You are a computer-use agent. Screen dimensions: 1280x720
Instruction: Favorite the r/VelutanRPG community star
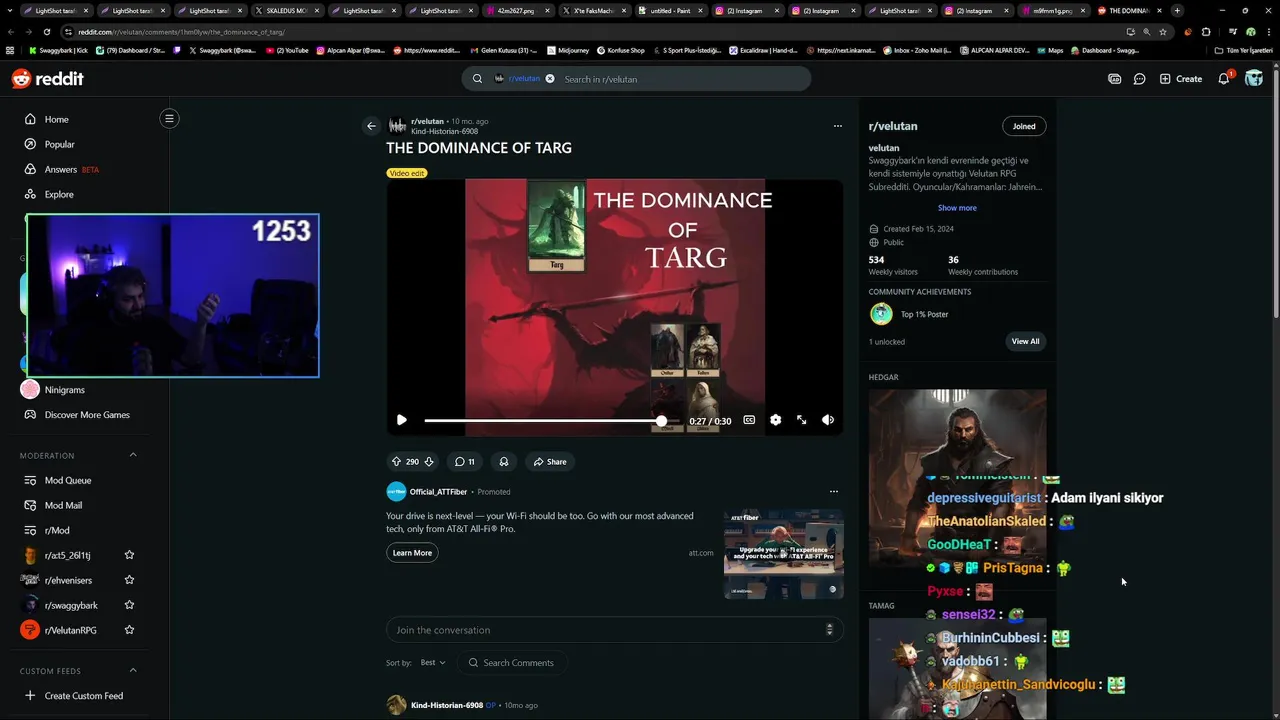point(129,630)
